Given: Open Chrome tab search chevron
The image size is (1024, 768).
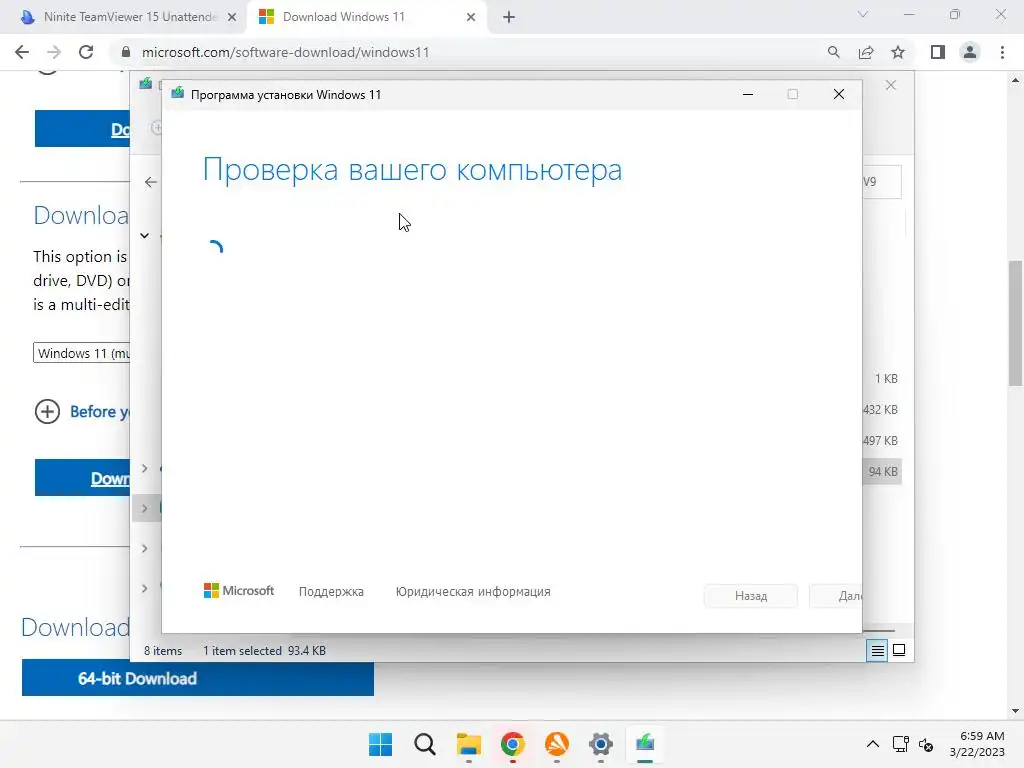Looking at the screenshot, I should tap(863, 14).
